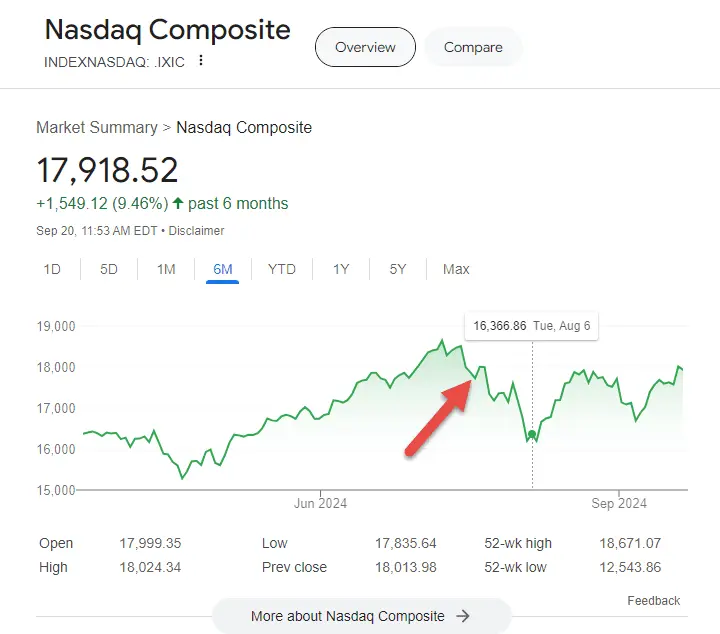Click the green up-arrow gain indicator
This screenshot has width=720, height=634.
pyautogui.click(x=178, y=204)
